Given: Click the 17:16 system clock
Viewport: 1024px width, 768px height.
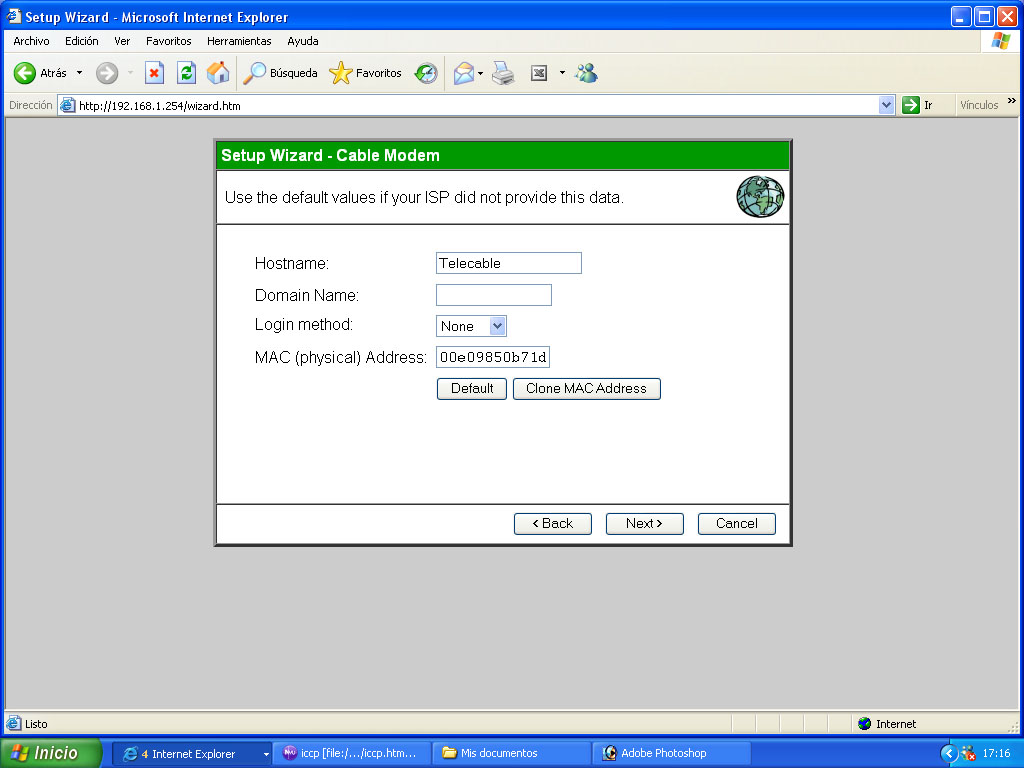Looking at the screenshot, I should pos(997,754).
